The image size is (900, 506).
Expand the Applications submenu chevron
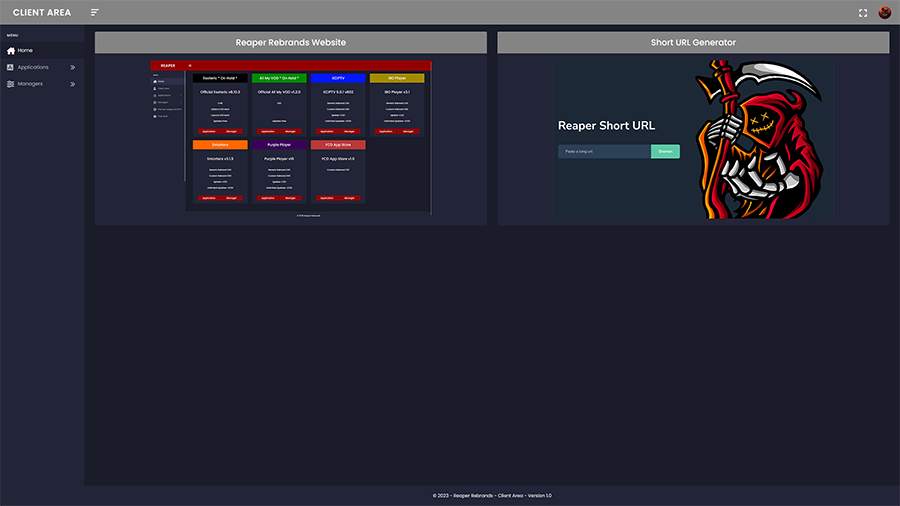coord(72,67)
